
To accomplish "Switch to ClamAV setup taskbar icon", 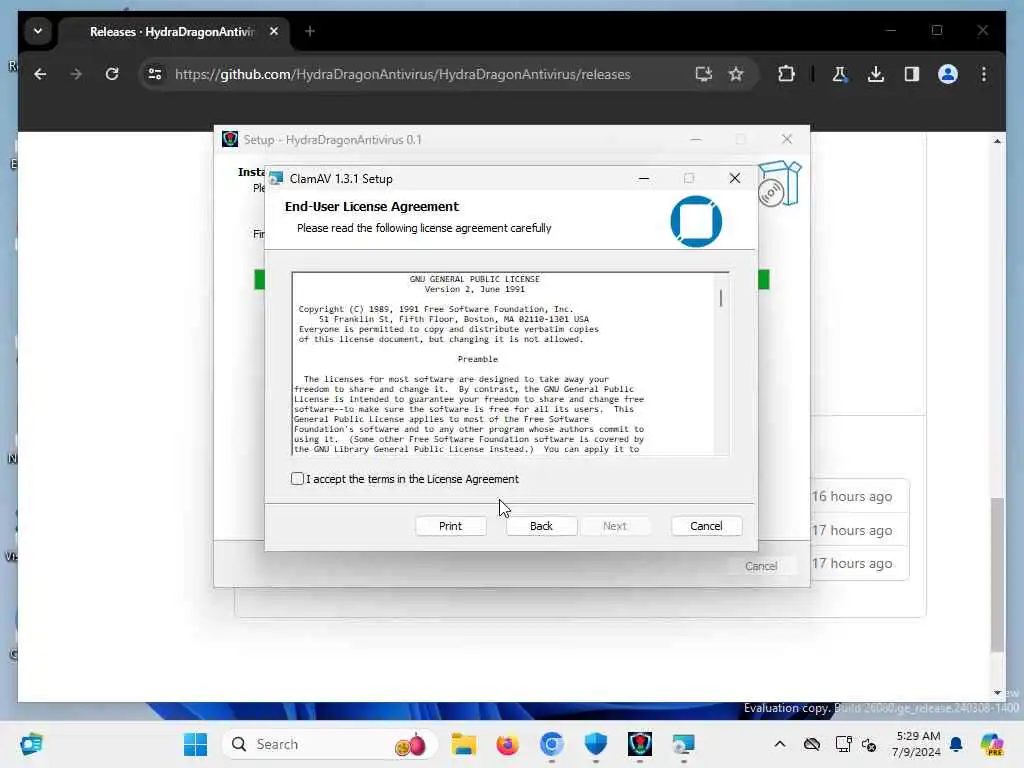I will [684, 744].
